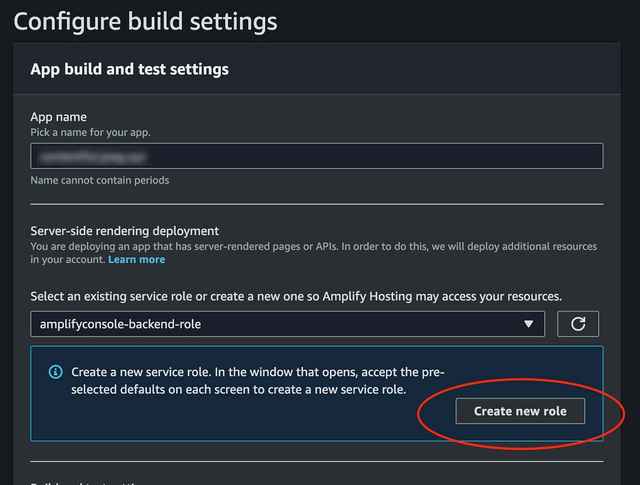
Task: Click the divider beneath the info alert
Action: pyautogui.click(x=317, y=462)
